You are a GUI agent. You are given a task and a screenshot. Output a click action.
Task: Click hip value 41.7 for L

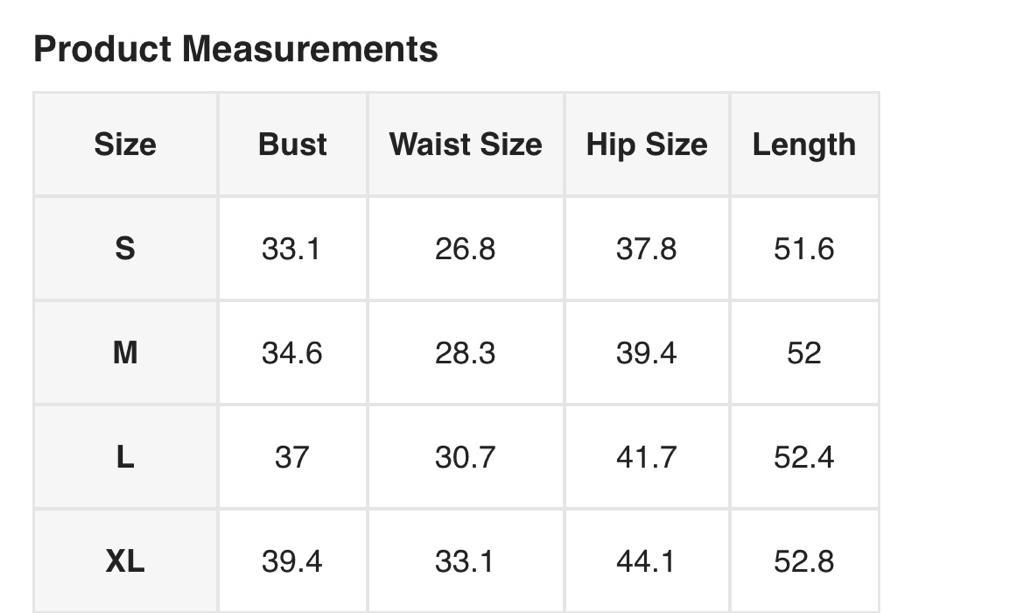click(x=646, y=457)
